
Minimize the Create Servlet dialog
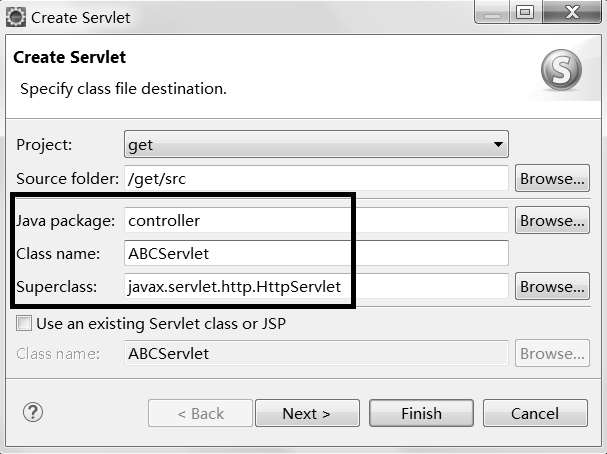pos(491,15)
